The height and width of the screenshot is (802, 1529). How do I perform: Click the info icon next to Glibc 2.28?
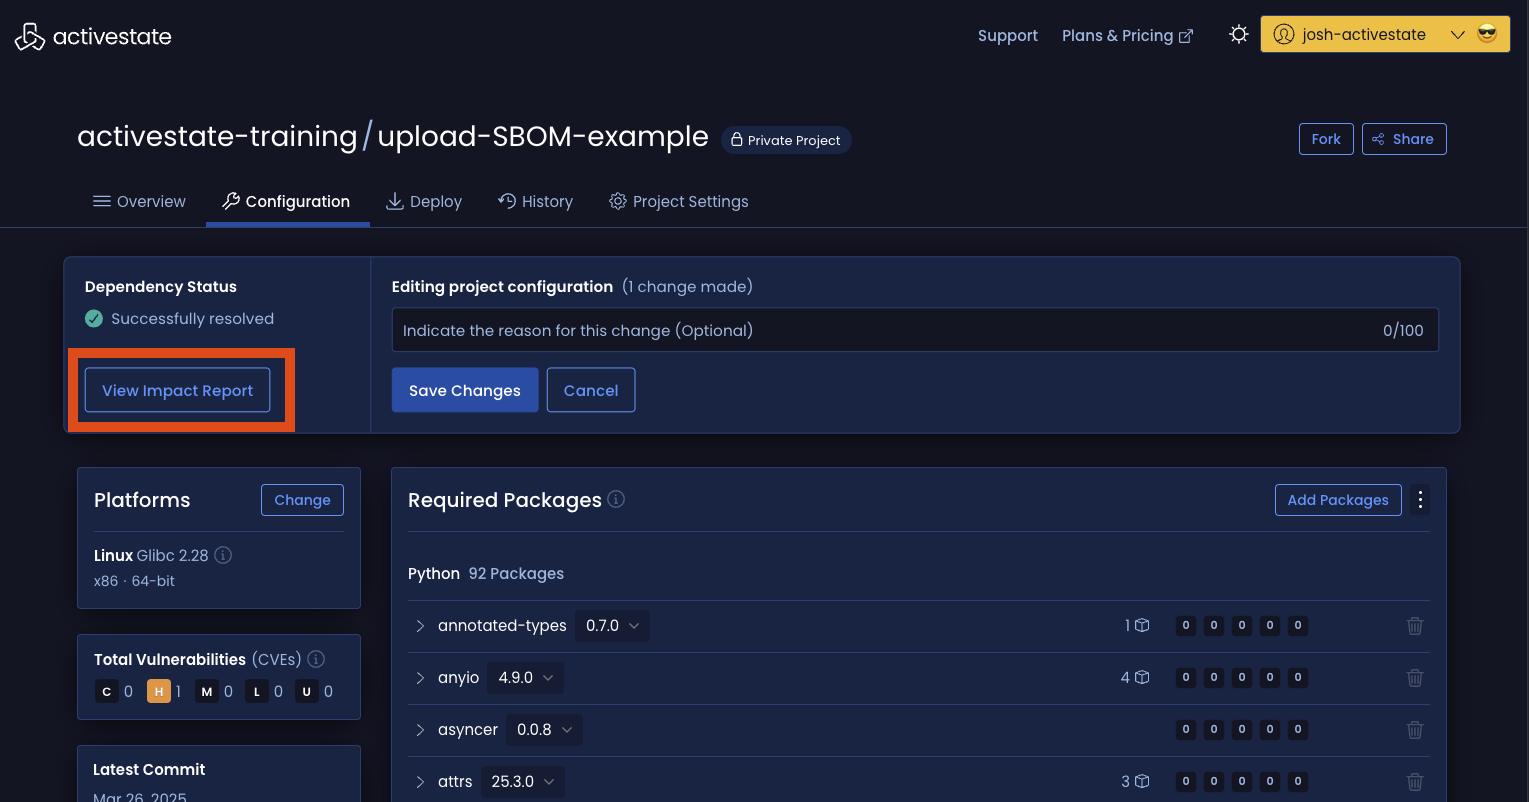pos(223,555)
